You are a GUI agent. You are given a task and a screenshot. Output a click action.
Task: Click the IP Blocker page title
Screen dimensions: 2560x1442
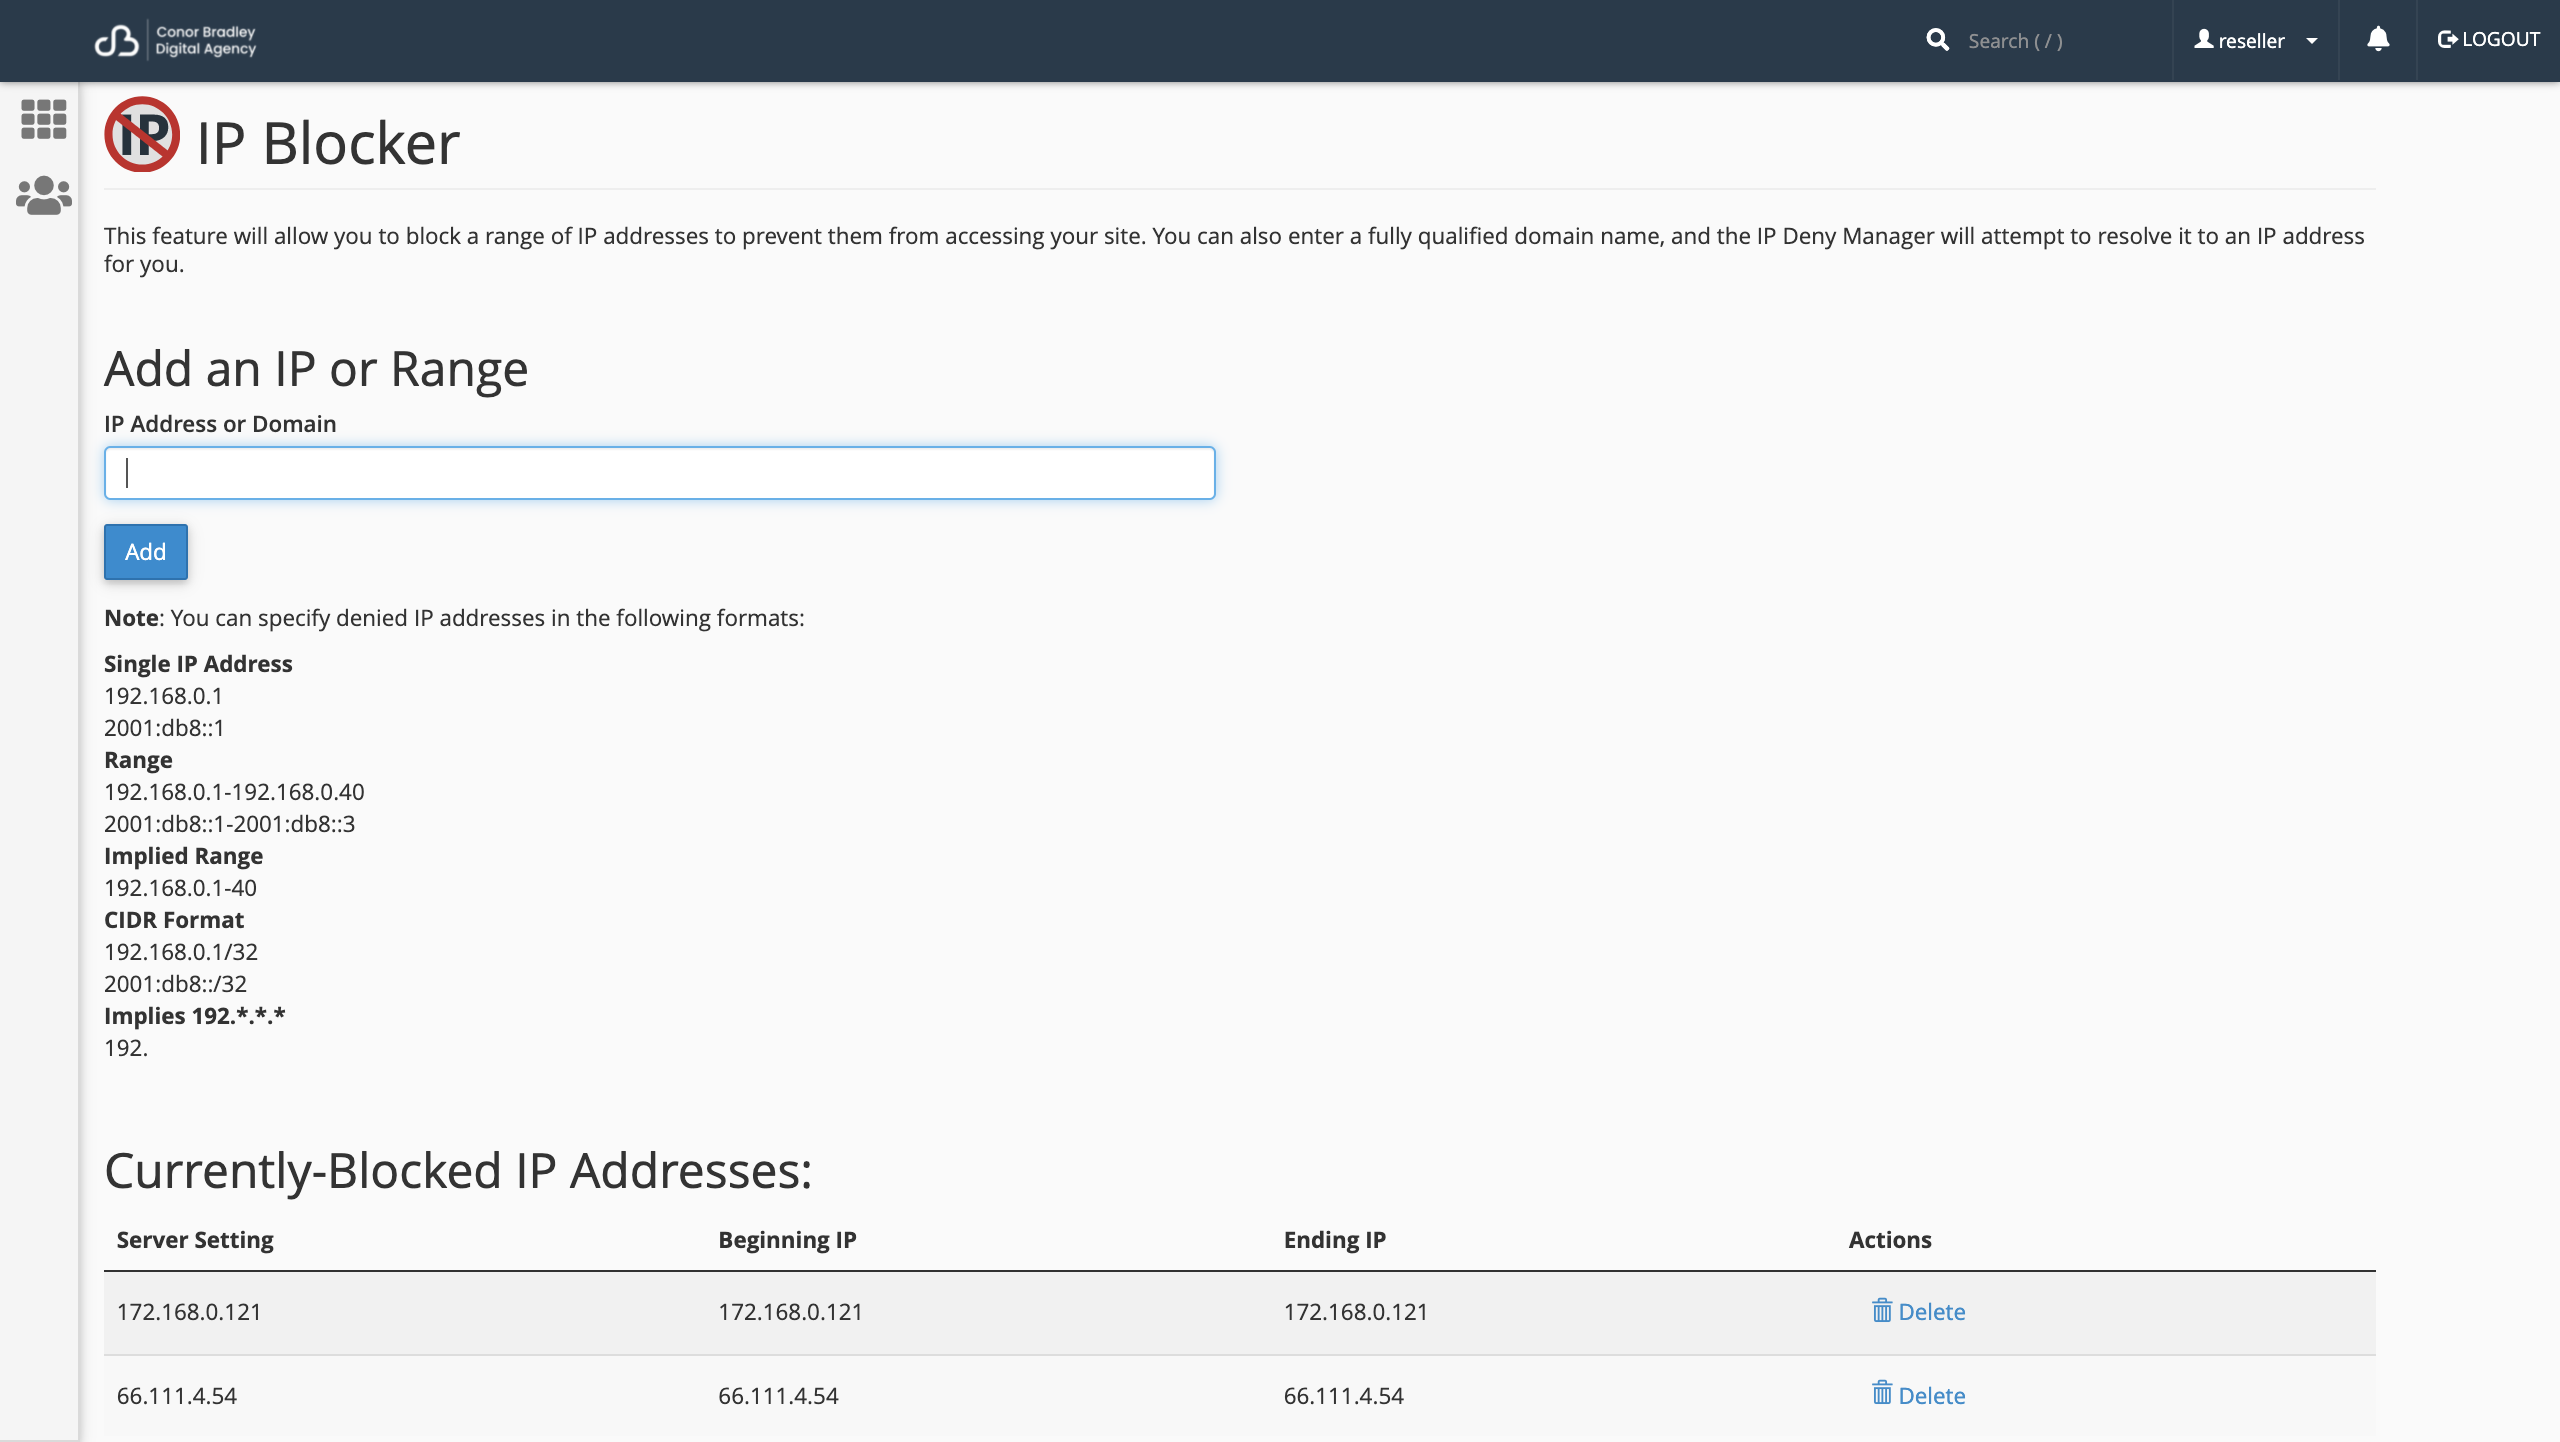[x=328, y=142]
